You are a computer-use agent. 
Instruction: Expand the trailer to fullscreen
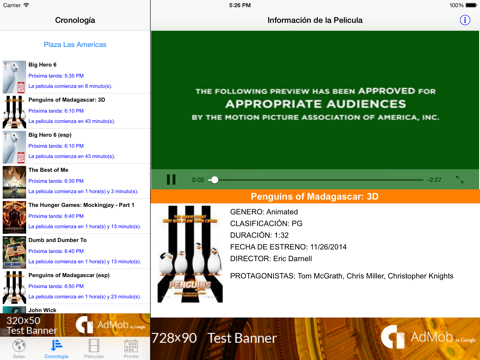pos(460,180)
